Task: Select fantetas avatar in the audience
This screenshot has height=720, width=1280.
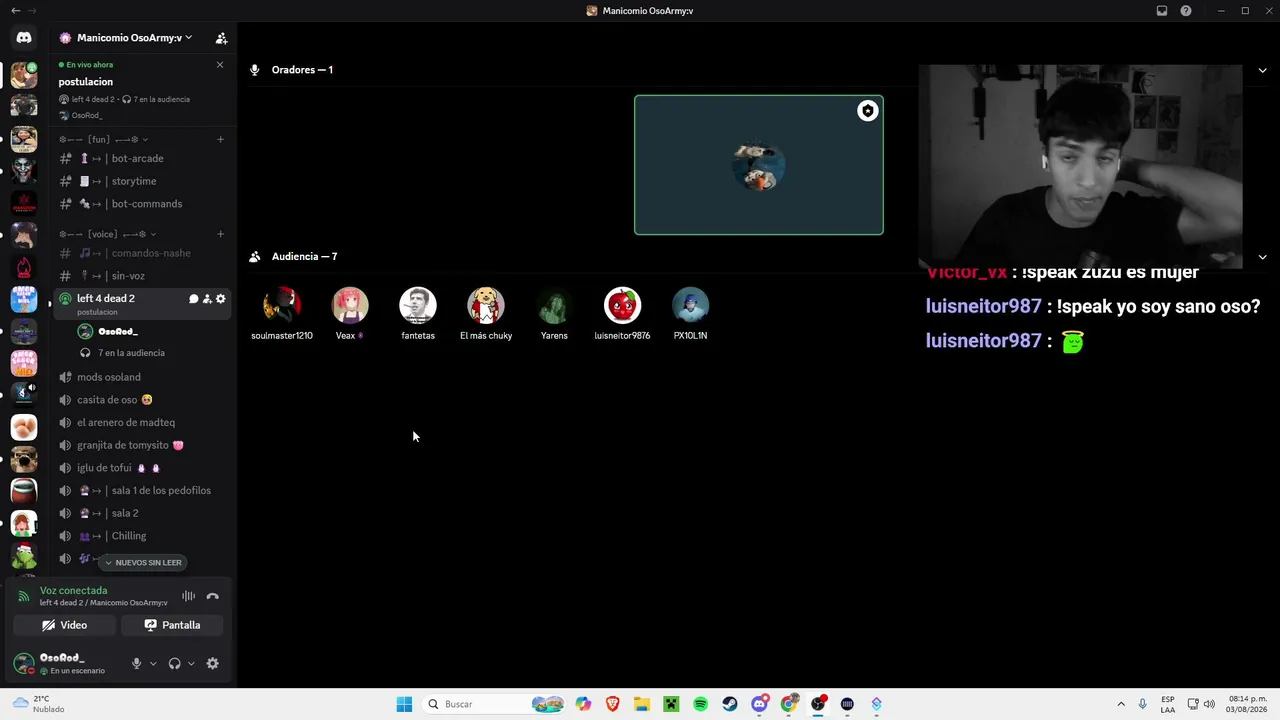Action: (x=418, y=306)
